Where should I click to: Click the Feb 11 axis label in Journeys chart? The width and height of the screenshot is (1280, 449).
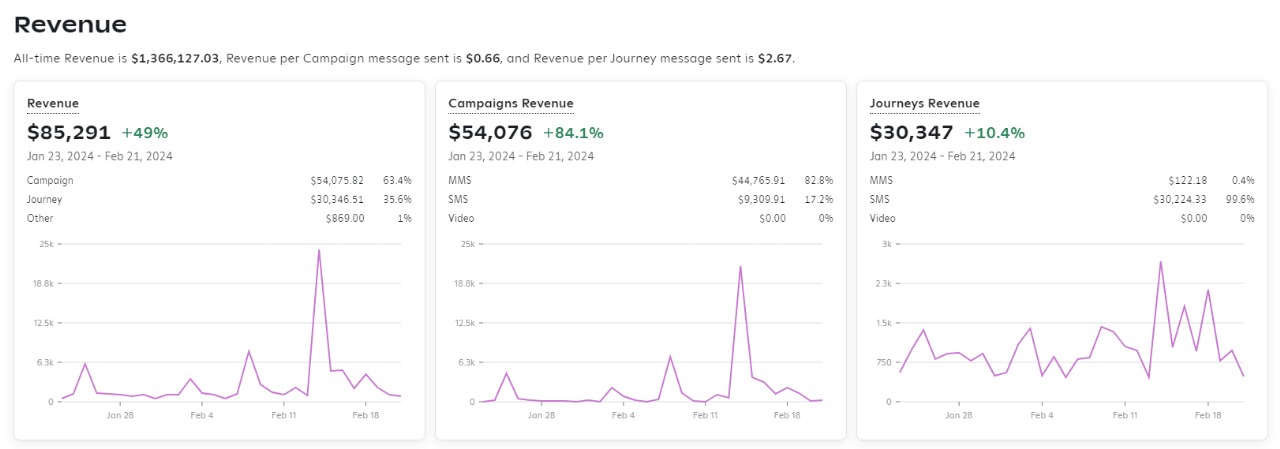(x=1124, y=415)
